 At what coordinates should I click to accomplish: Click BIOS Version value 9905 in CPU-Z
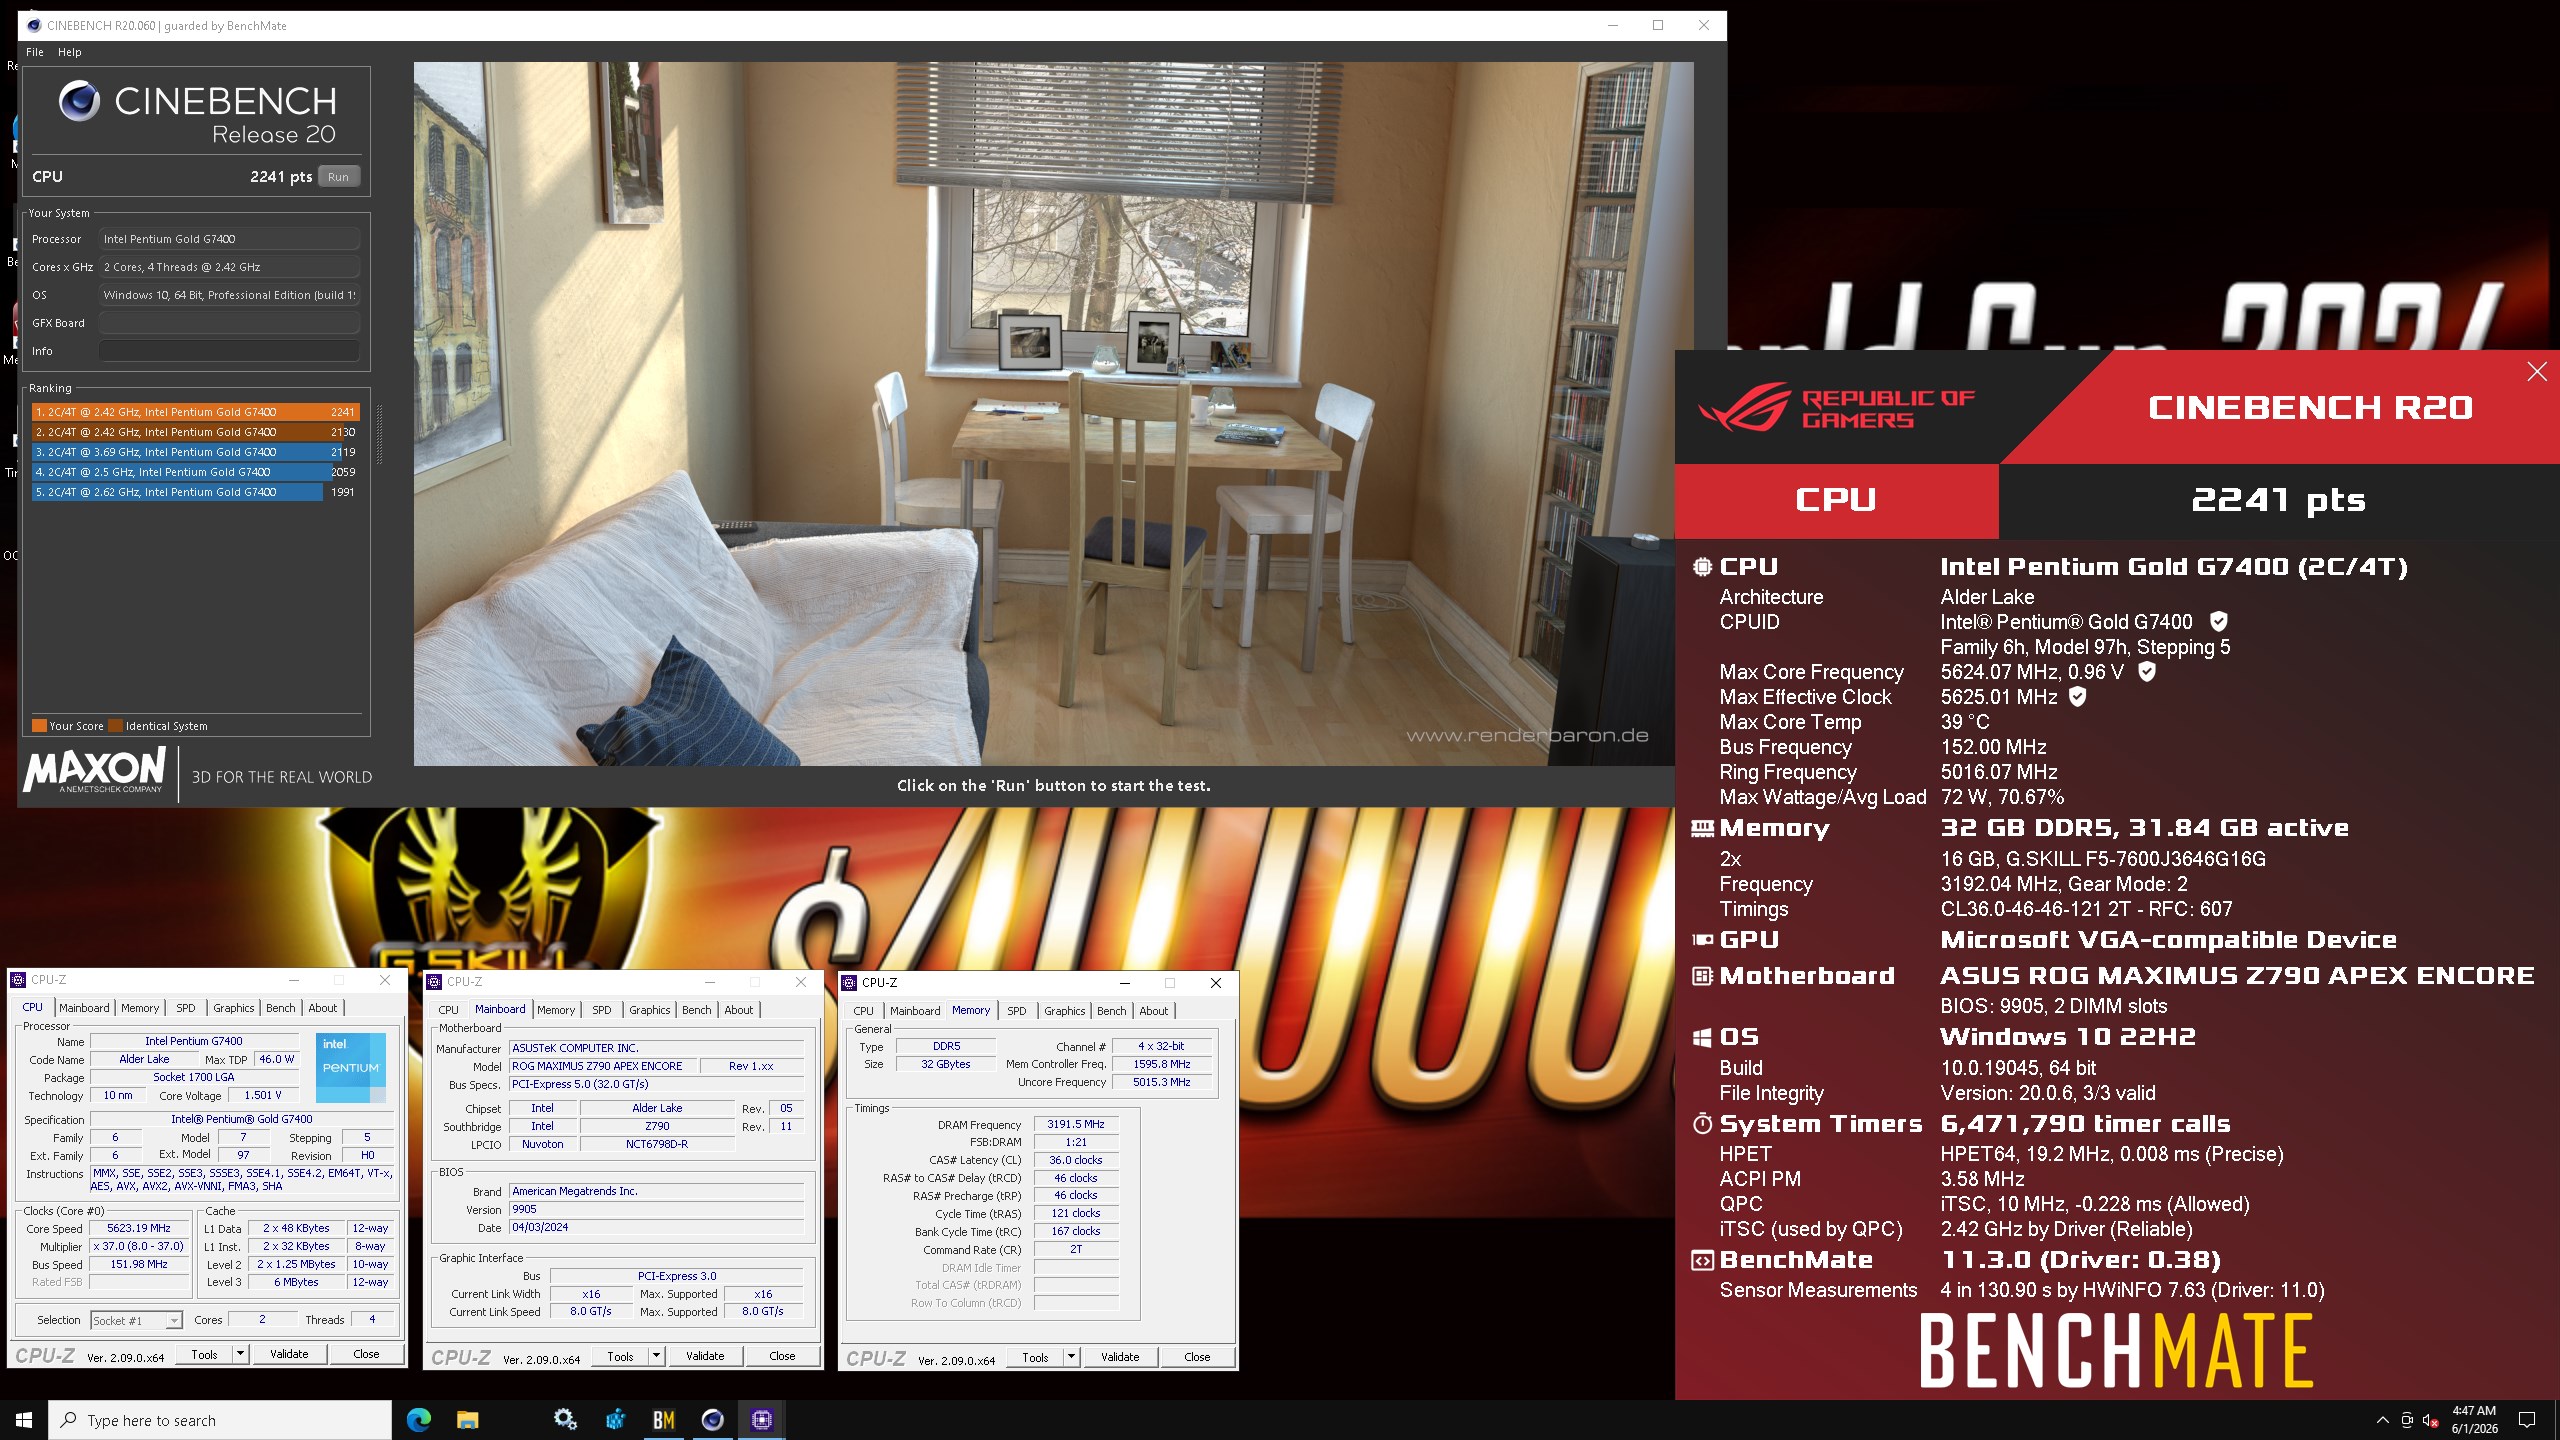[x=657, y=1209]
